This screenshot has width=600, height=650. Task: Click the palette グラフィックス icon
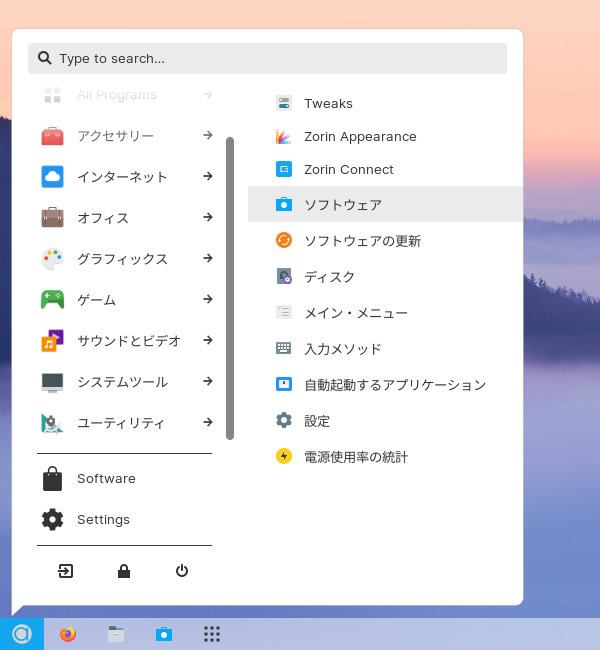[x=52, y=259]
